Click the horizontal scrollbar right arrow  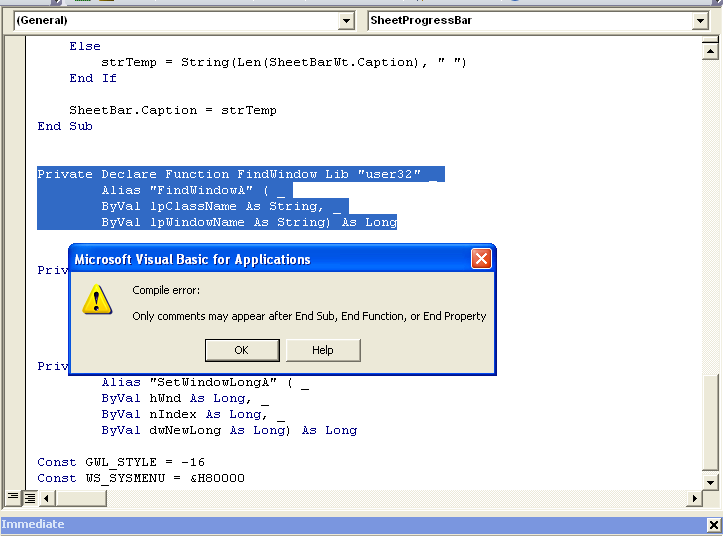(694, 498)
